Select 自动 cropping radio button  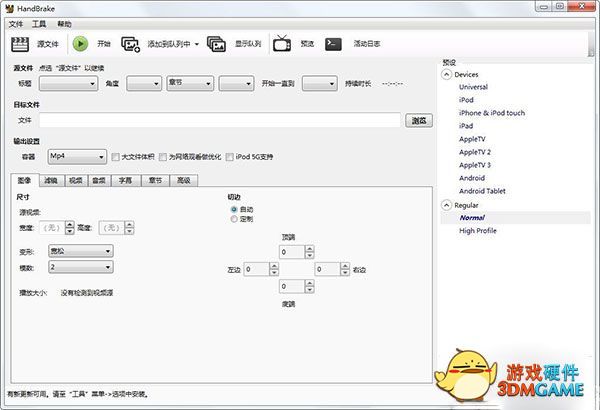pyautogui.click(x=234, y=209)
